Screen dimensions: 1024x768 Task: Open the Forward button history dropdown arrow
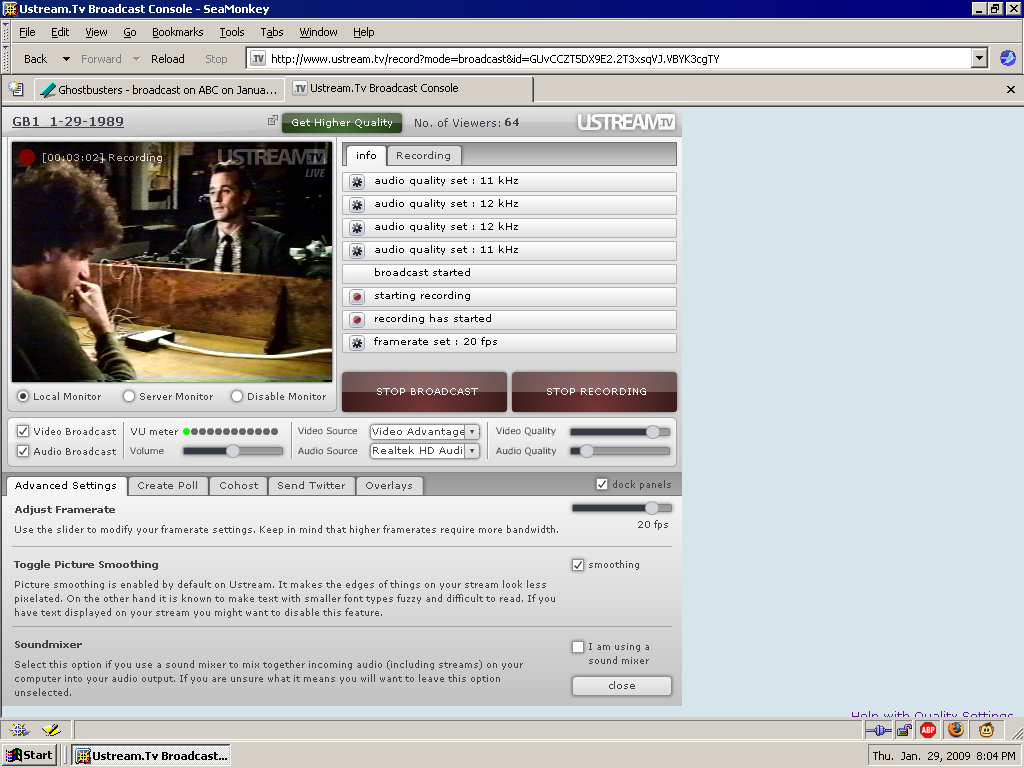[136, 59]
